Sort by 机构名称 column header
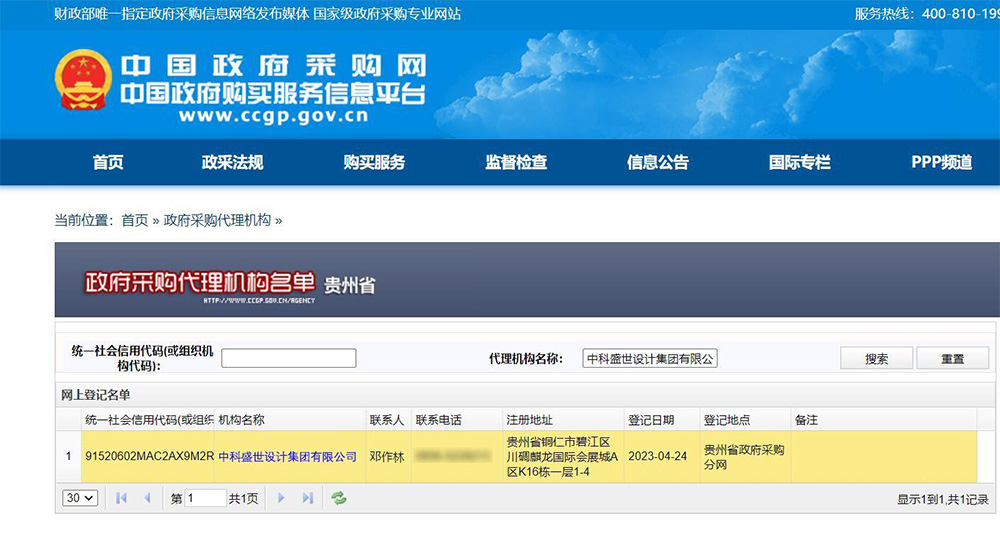Image resolution: width=1000 pixels, height=536 pixels. click(290, 420)
